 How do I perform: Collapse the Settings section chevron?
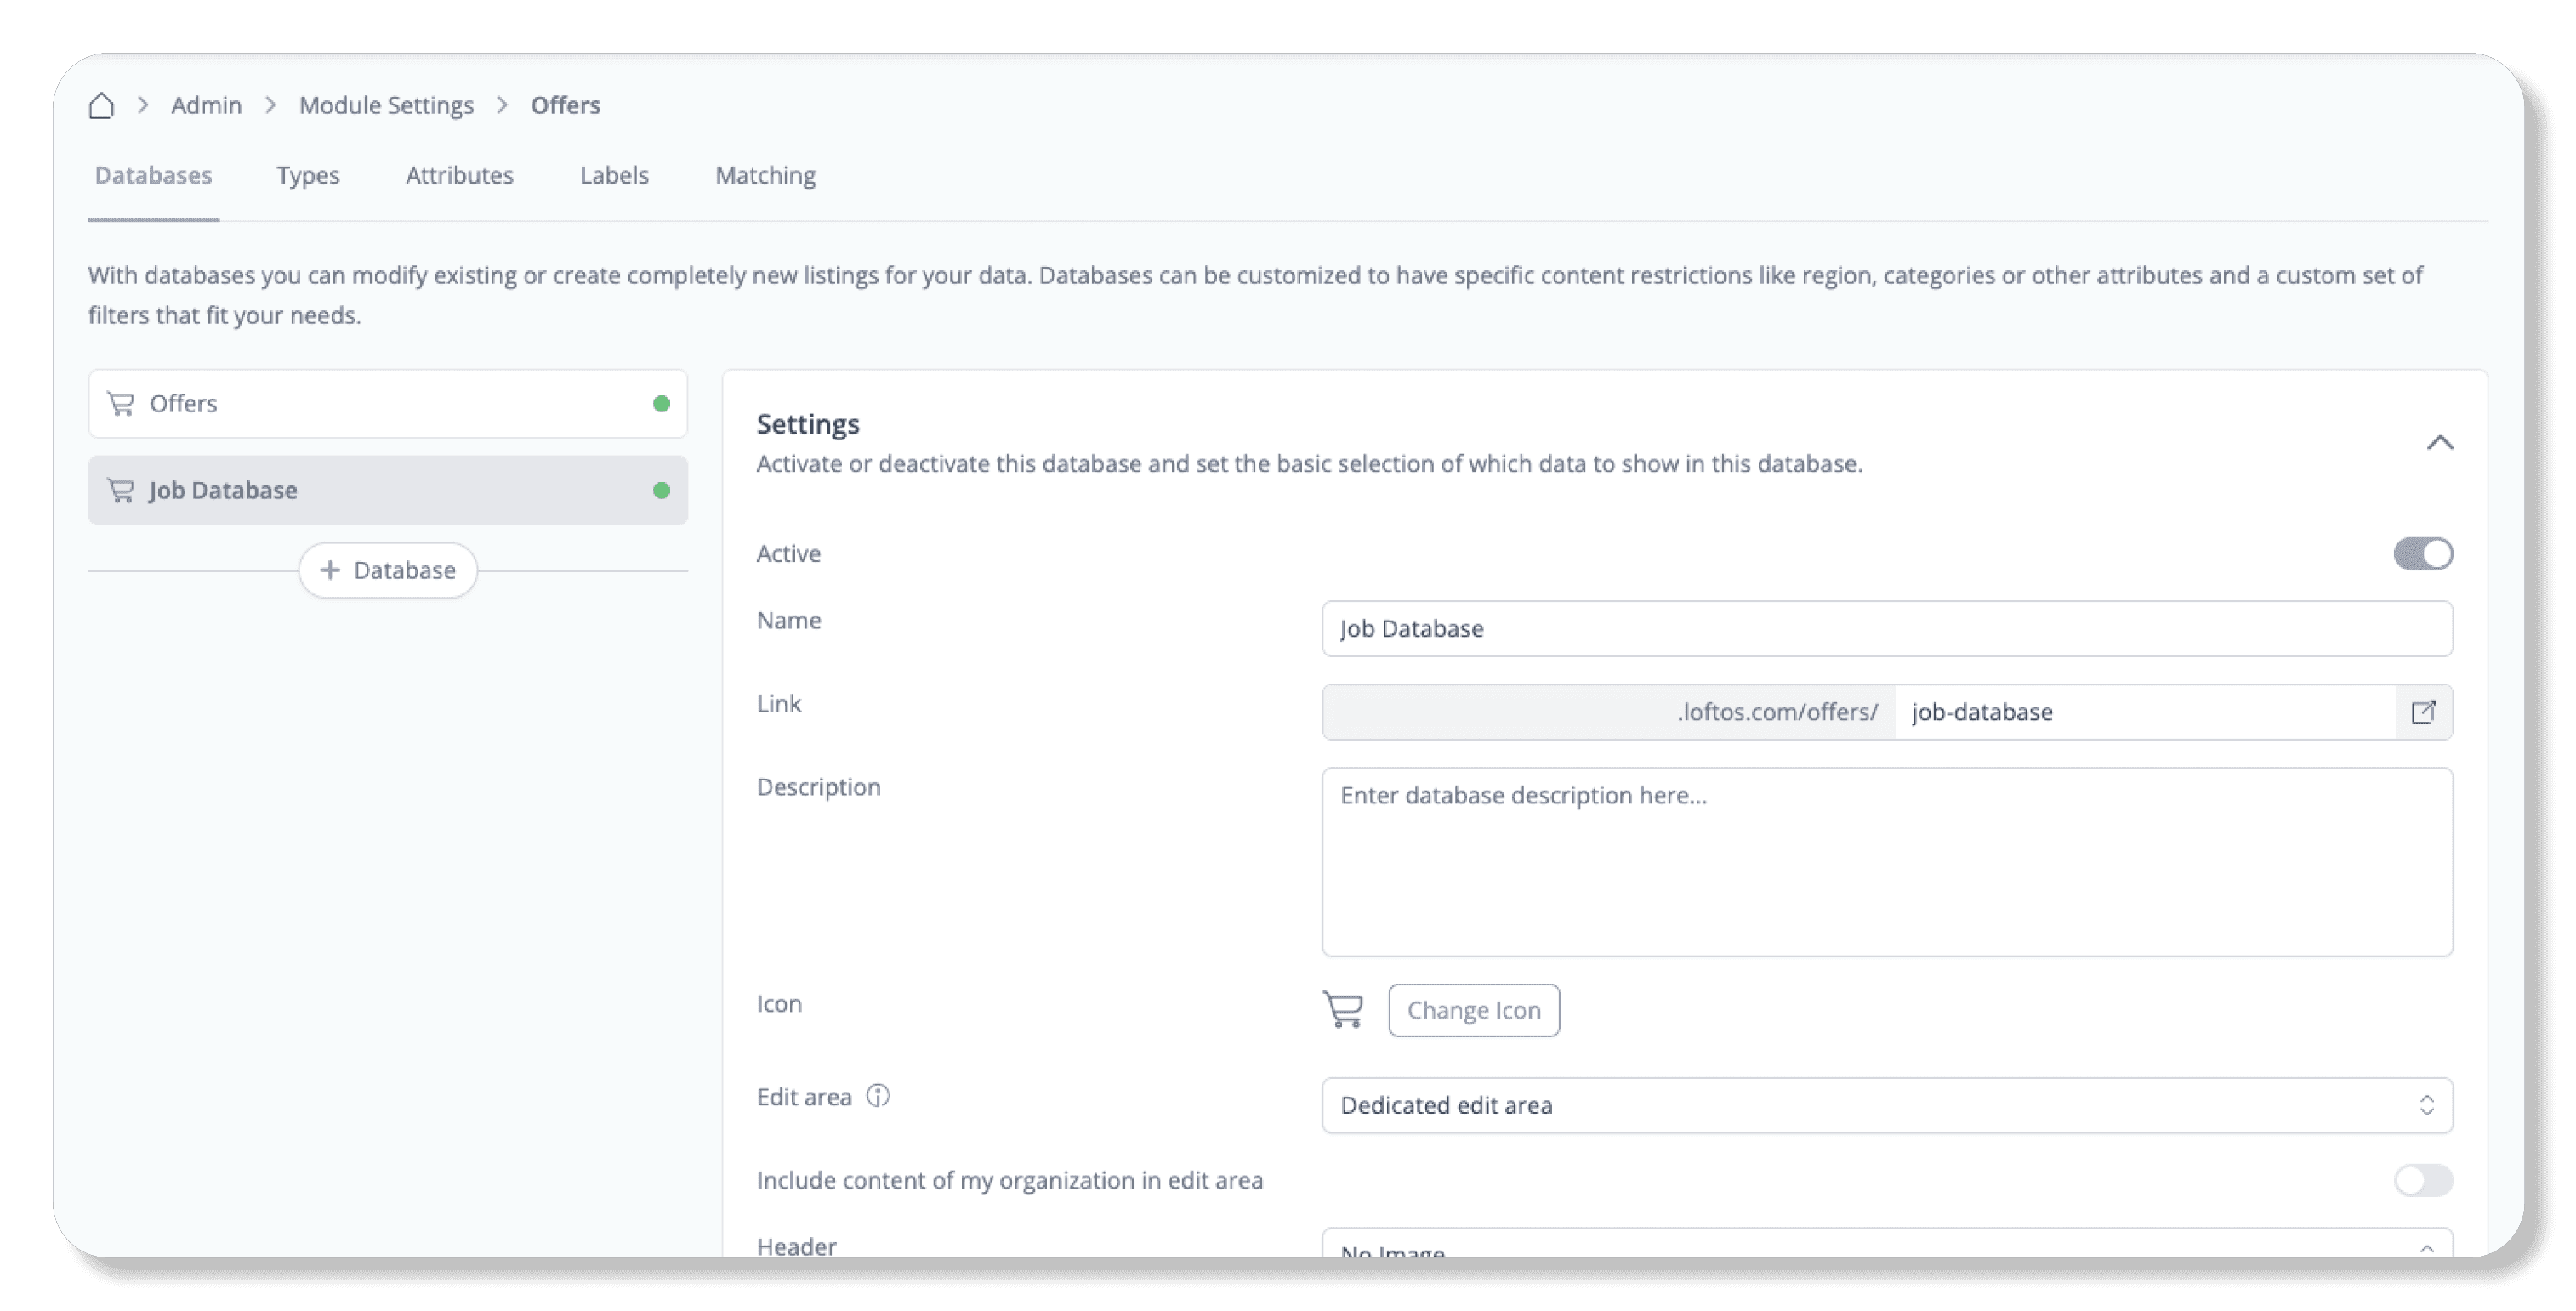tap(2440, 442)
